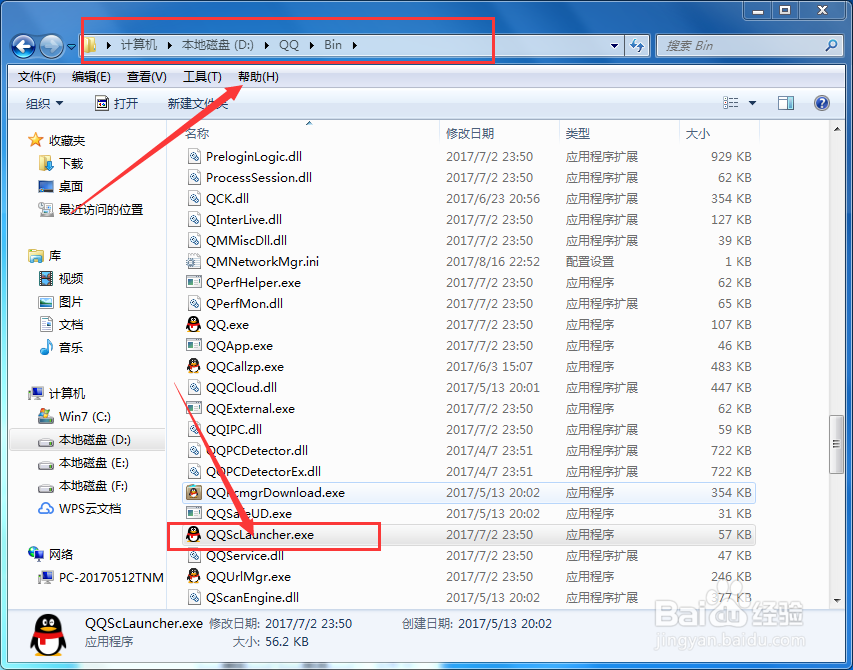
Task: Select the PreloginLogic.dll file icon
Action: pos(194,157)
